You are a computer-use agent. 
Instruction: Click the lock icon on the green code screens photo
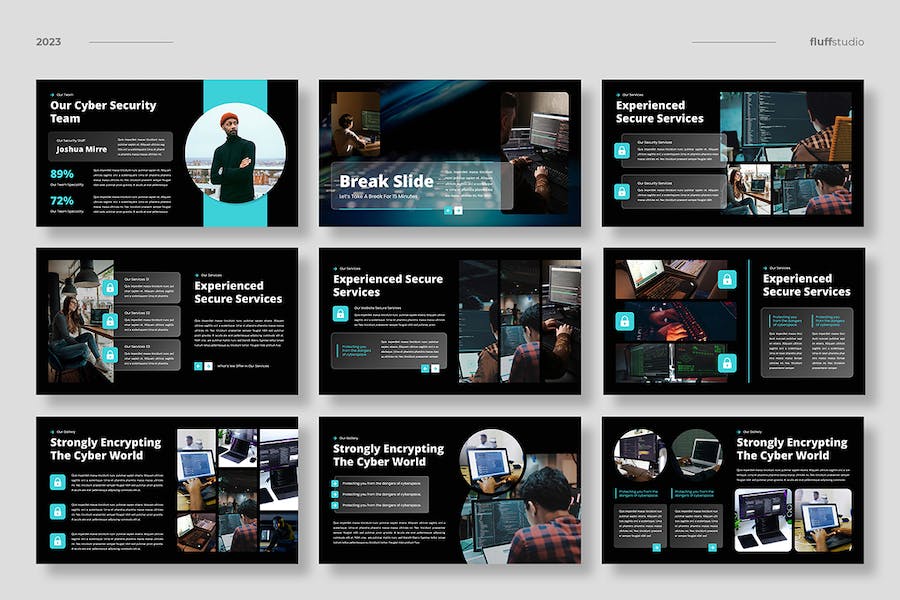coord(727,363)
